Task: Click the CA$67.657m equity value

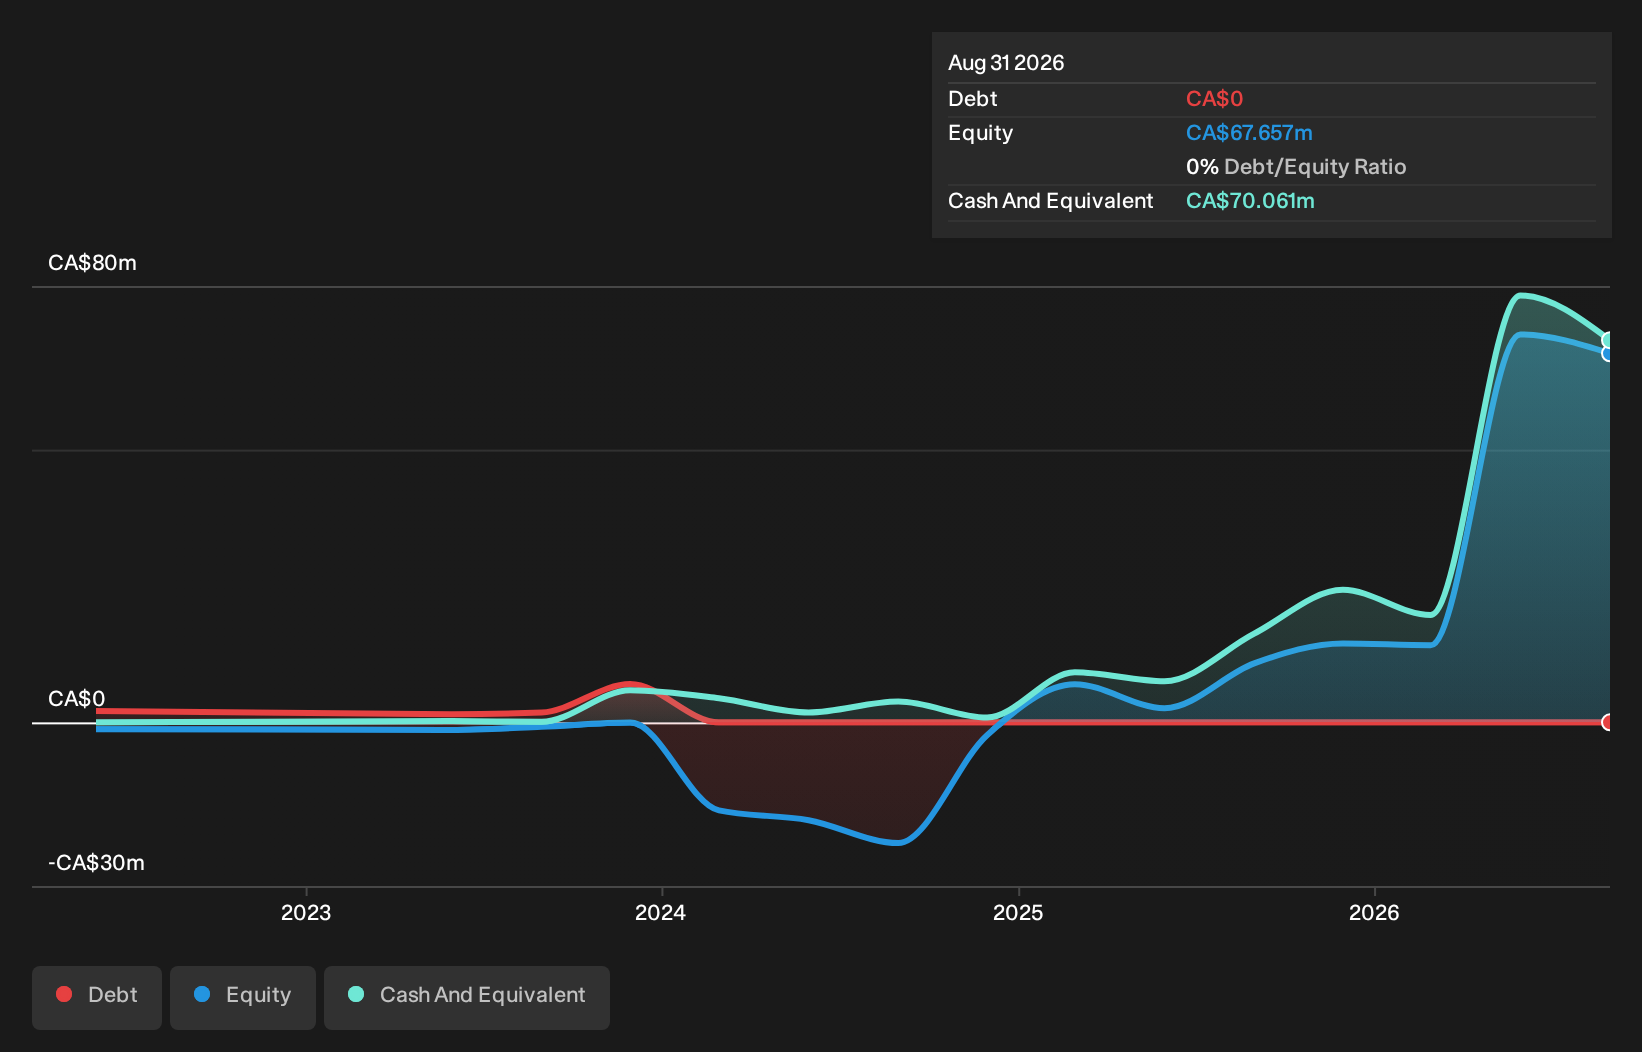Action: click(1249, 133)
